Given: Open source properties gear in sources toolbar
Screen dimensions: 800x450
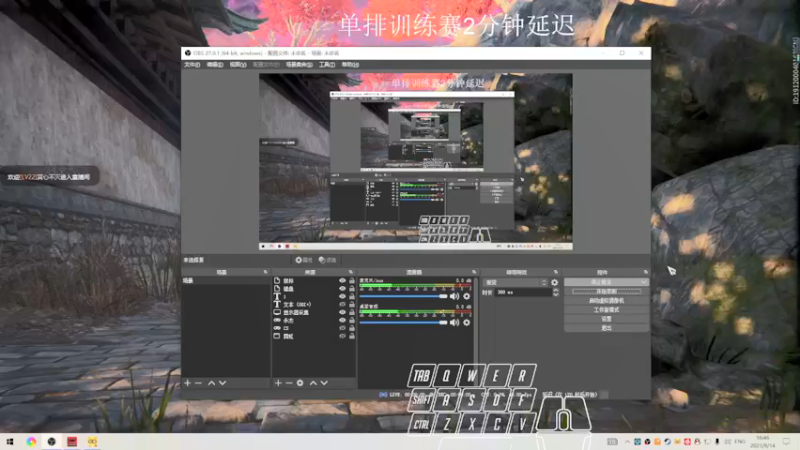Looking at the screenshot, I should [300, 383].
